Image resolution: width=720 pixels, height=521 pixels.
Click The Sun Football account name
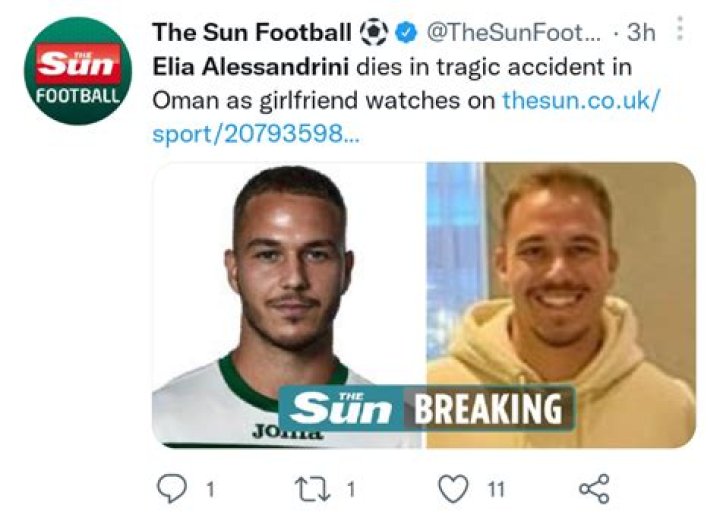coord(252,32)
